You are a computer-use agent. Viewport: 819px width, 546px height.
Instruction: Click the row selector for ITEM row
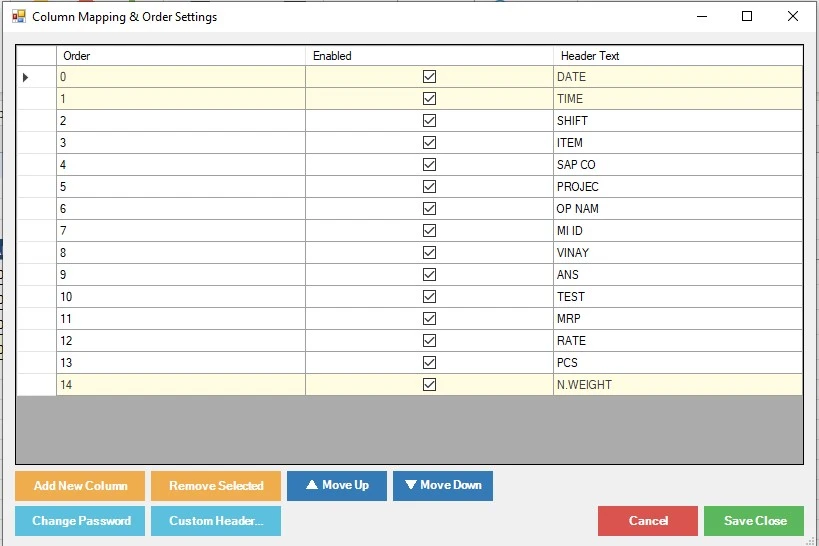(36, 143)
